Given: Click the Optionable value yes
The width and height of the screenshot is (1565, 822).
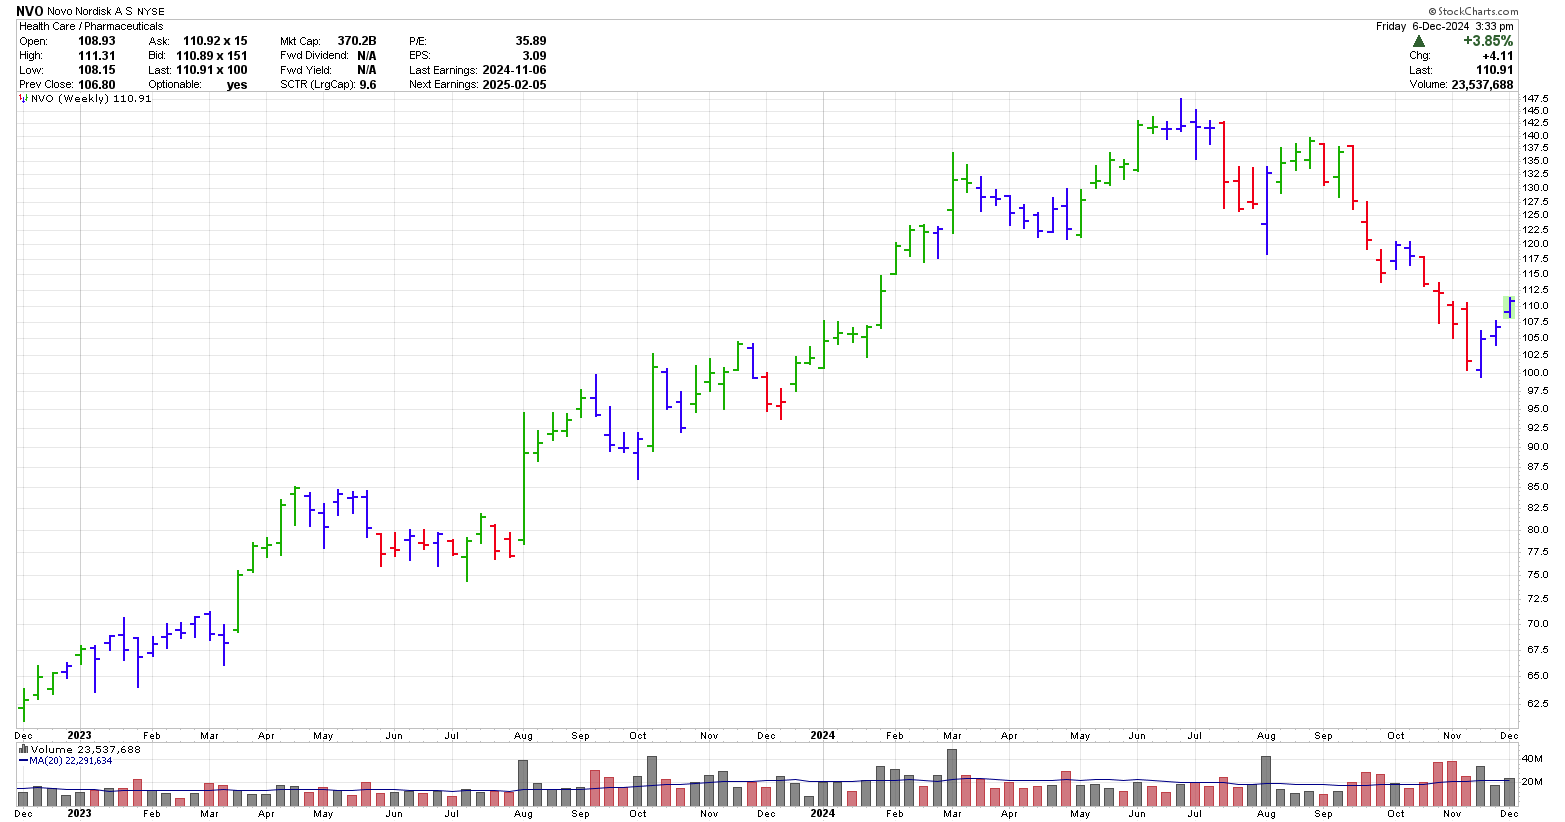Looking at the screenshot, I should point(237,85).
